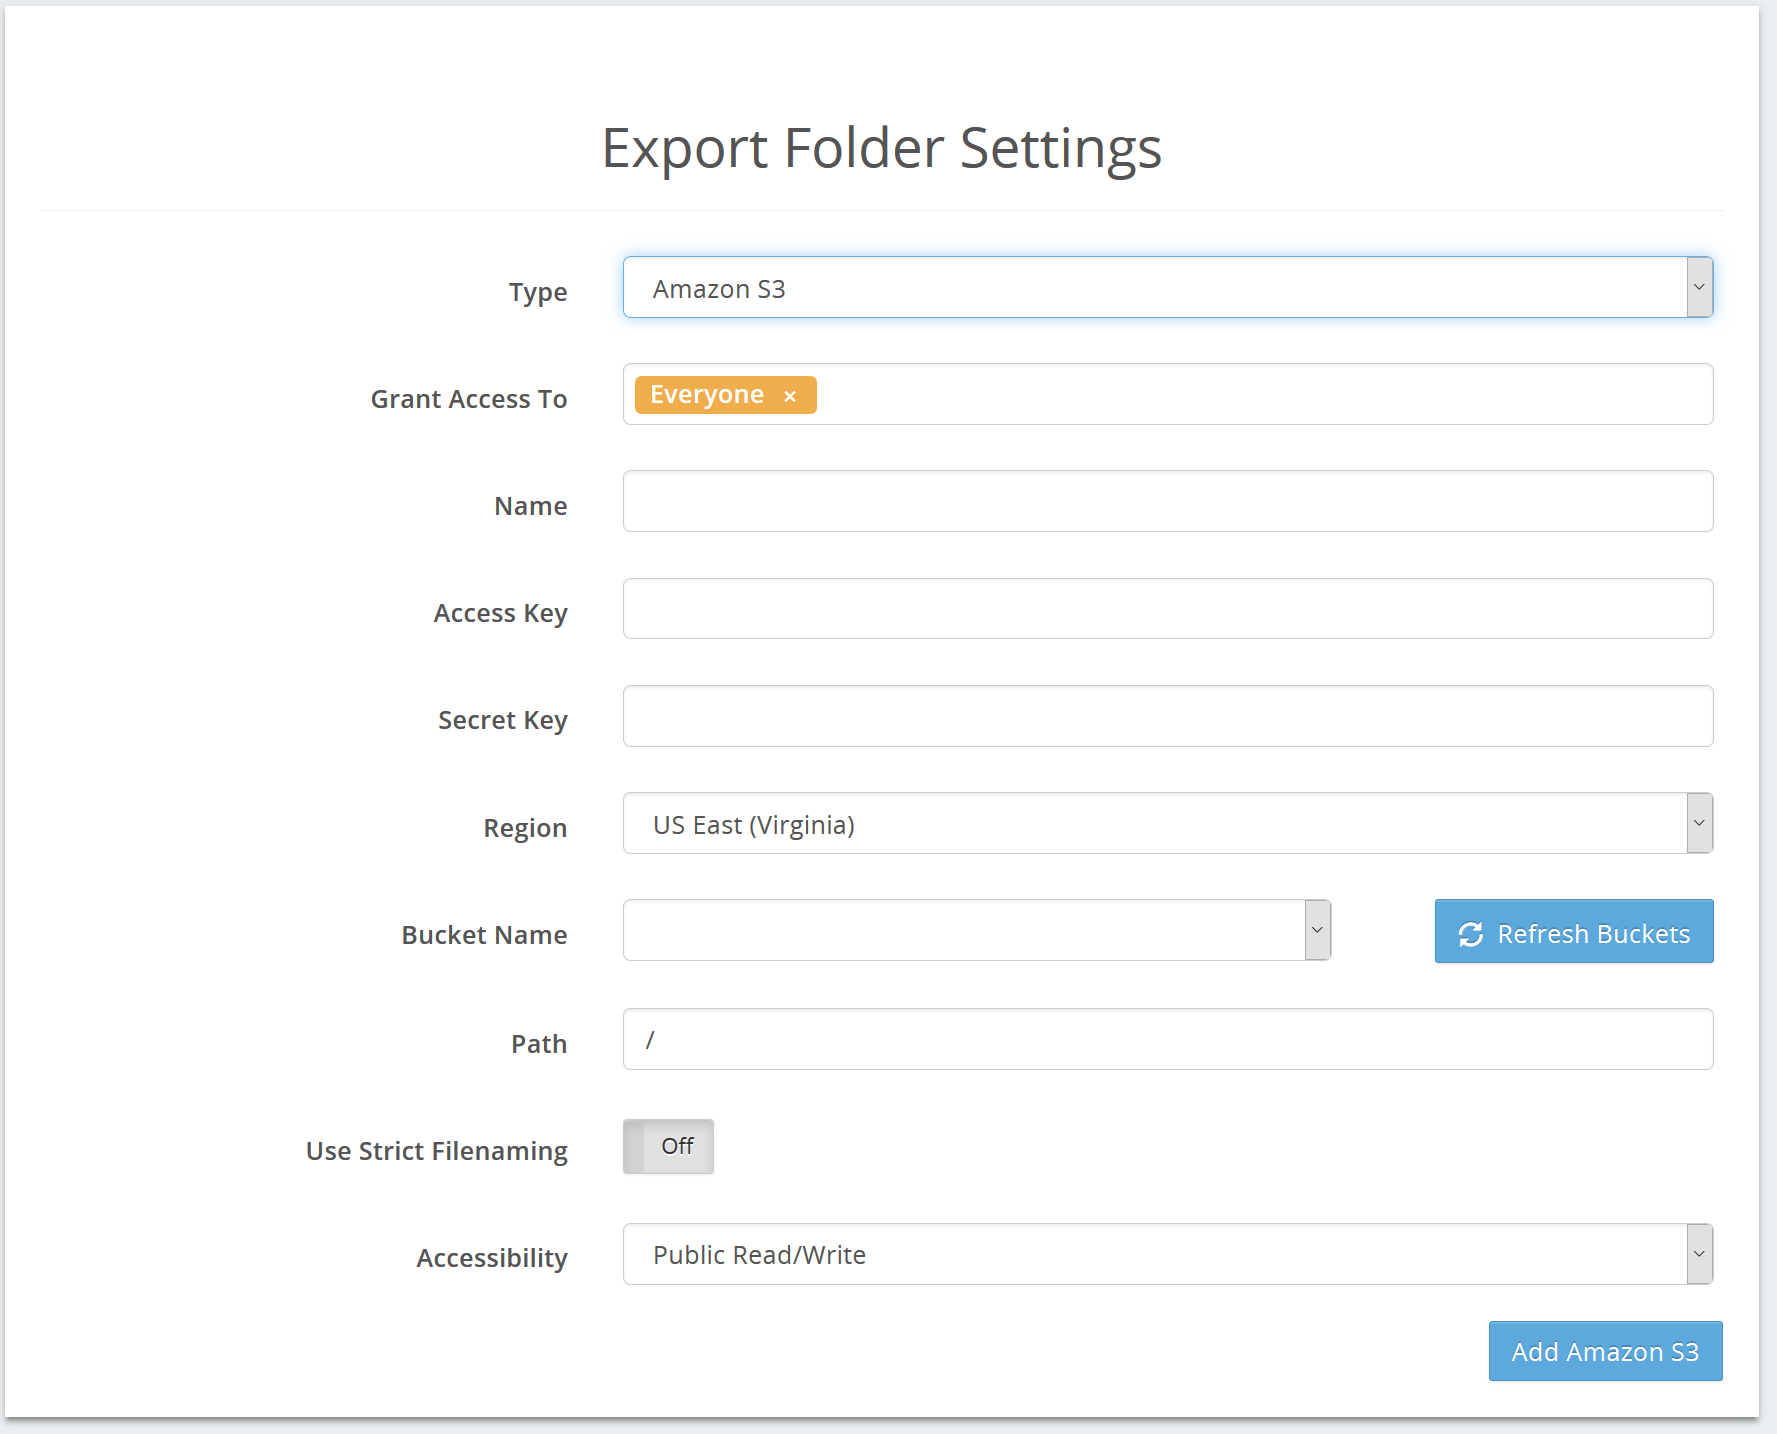Click the Bucket Name label
1777x1434 pixels.
pos(484,935)
